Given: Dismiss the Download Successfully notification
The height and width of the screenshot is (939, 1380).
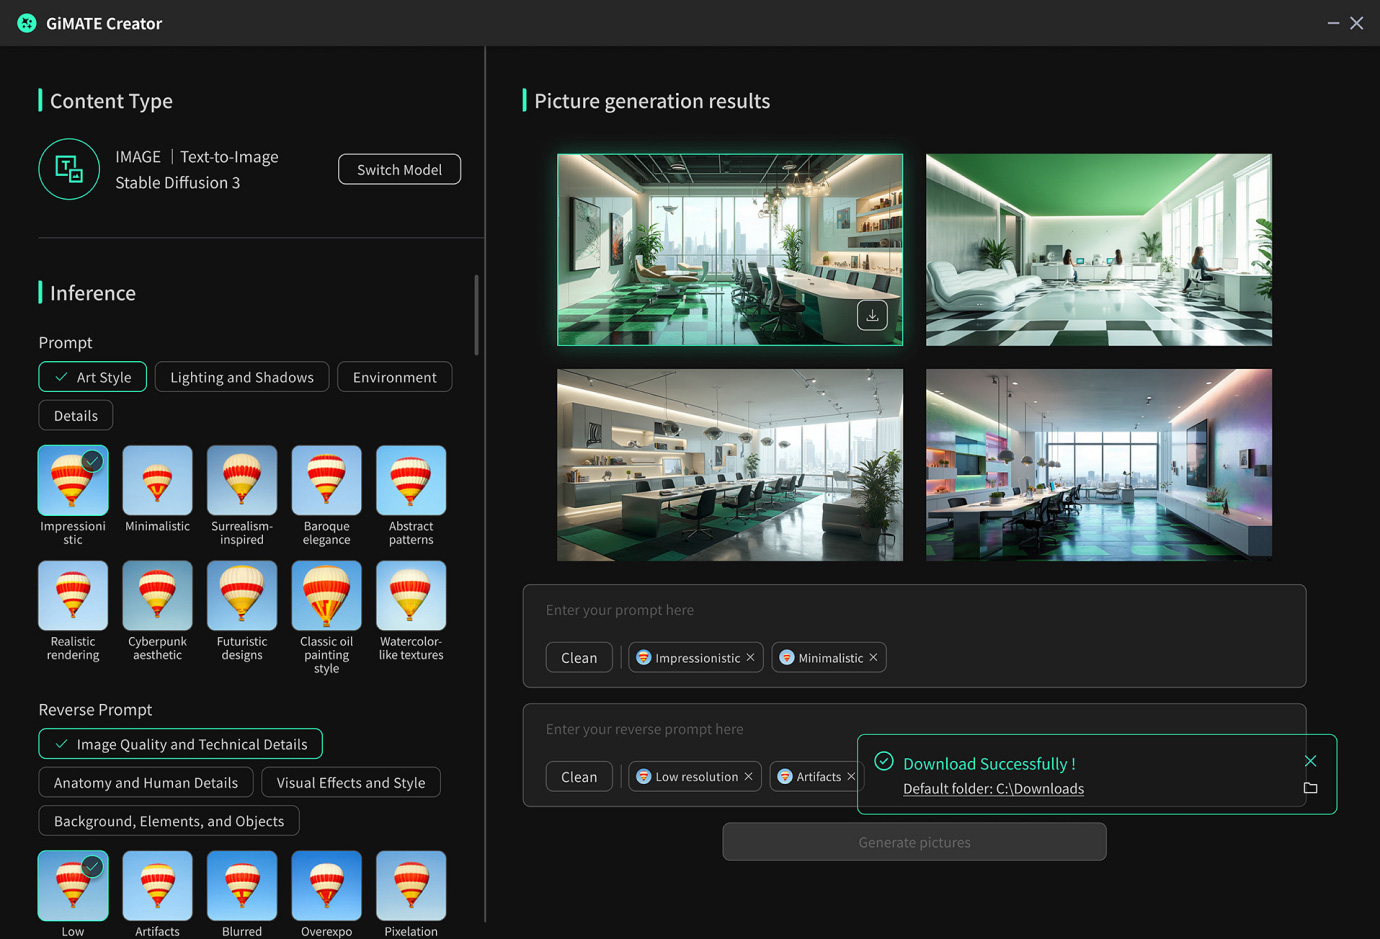Looking at the screenshot, I should [x=1310, y=761].
